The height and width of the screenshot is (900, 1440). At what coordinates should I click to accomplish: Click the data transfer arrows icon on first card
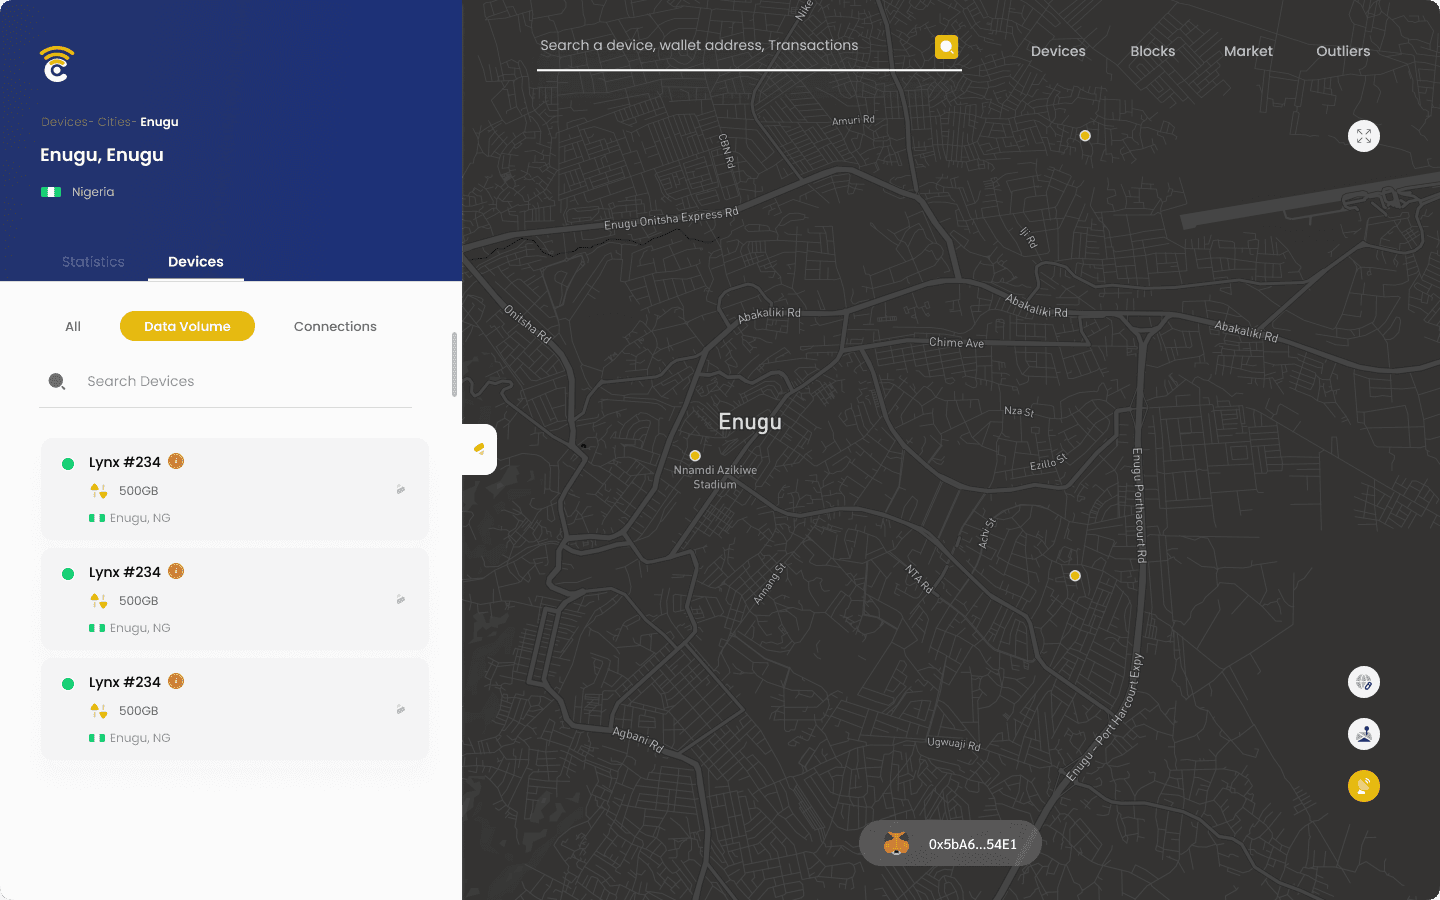(x=98, y=491)
